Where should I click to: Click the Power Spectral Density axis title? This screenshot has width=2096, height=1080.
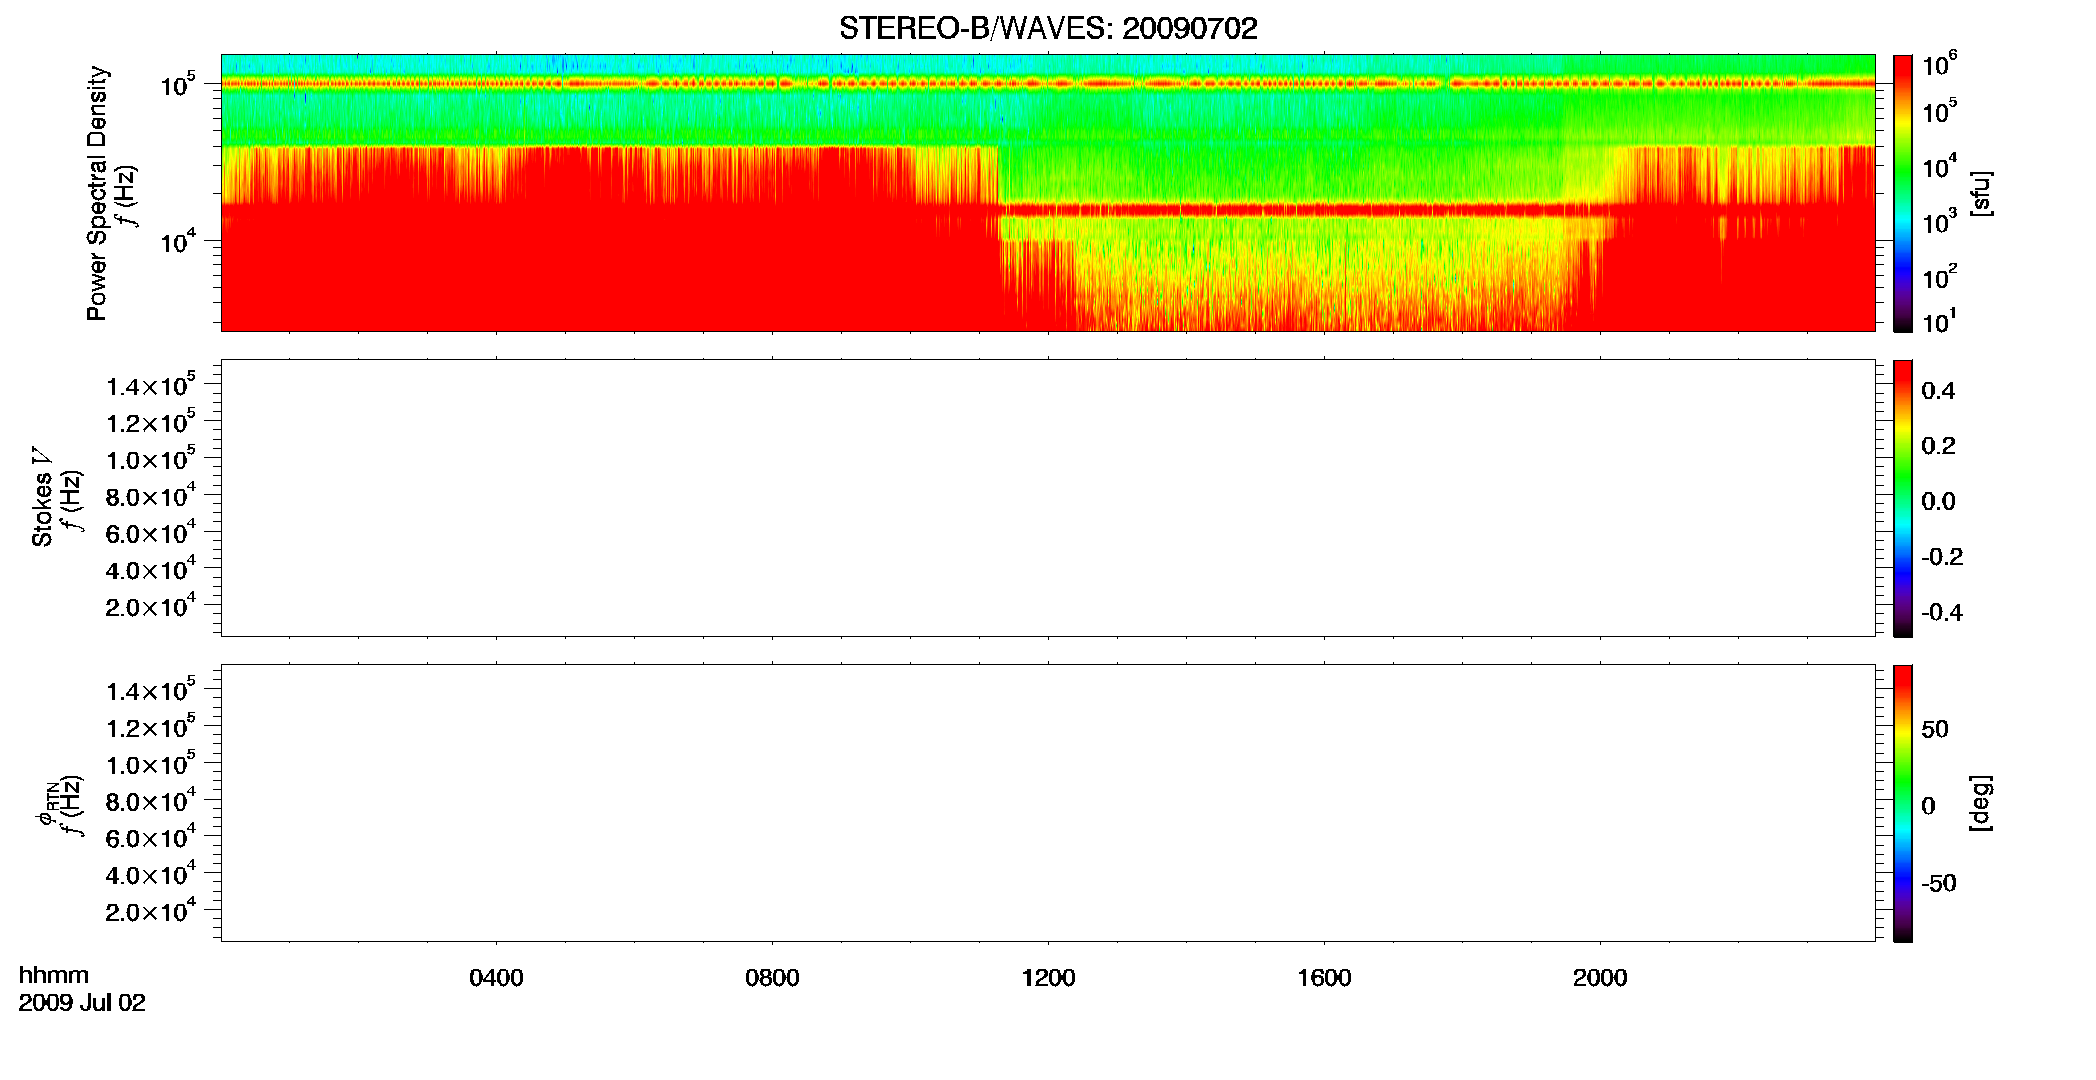click(x=97, y=193)
